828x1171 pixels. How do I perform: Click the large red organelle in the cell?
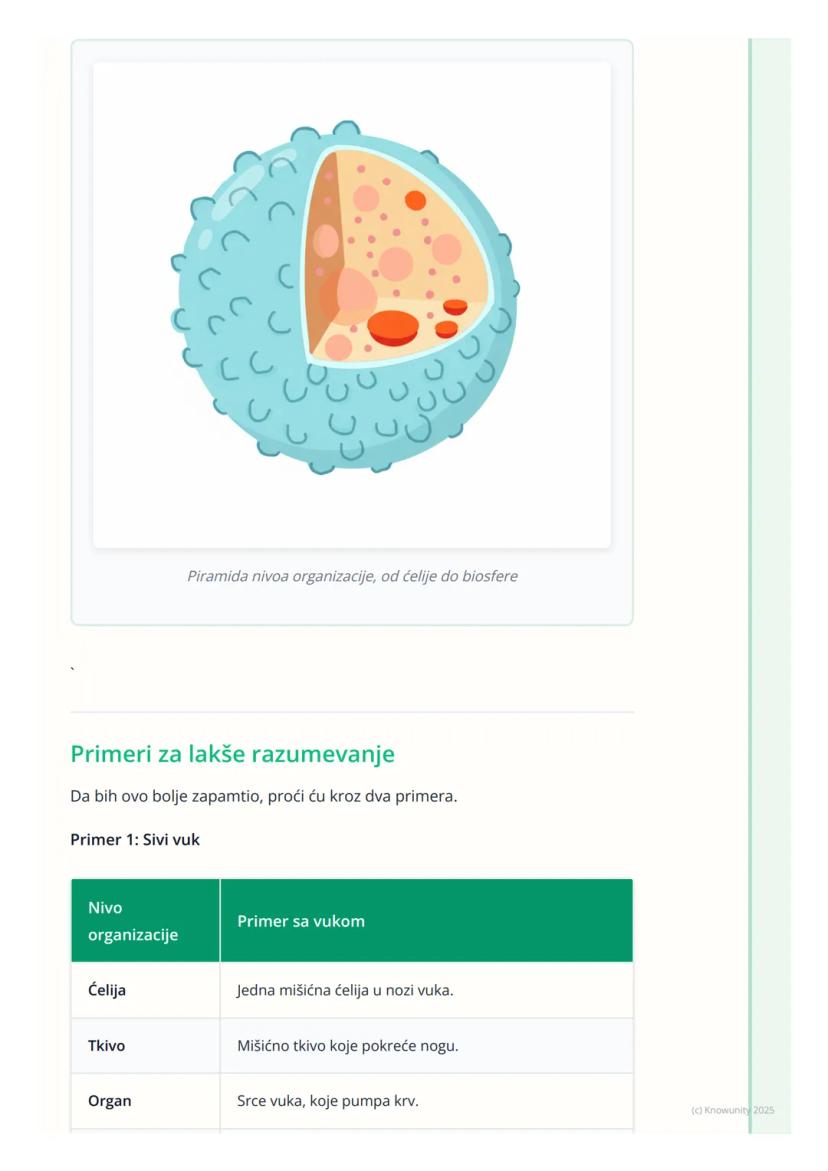392,326
